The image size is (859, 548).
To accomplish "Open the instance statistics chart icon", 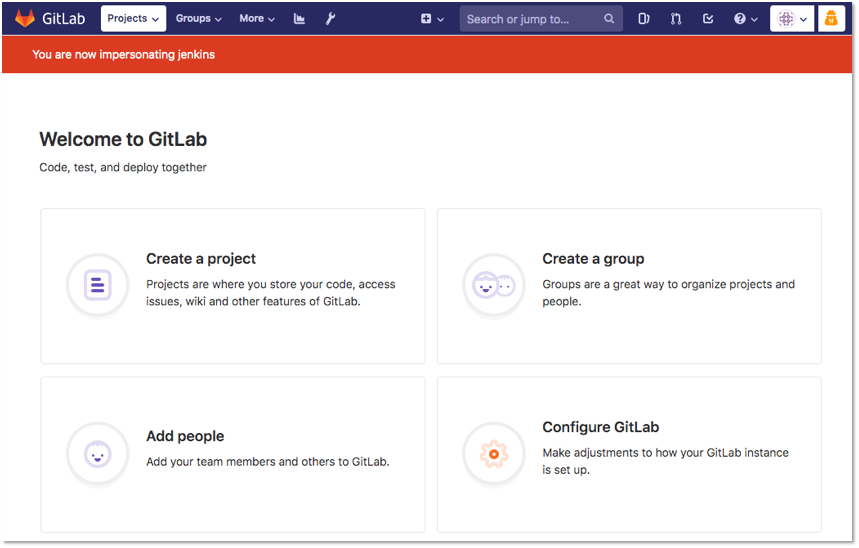I will (299, 19).
